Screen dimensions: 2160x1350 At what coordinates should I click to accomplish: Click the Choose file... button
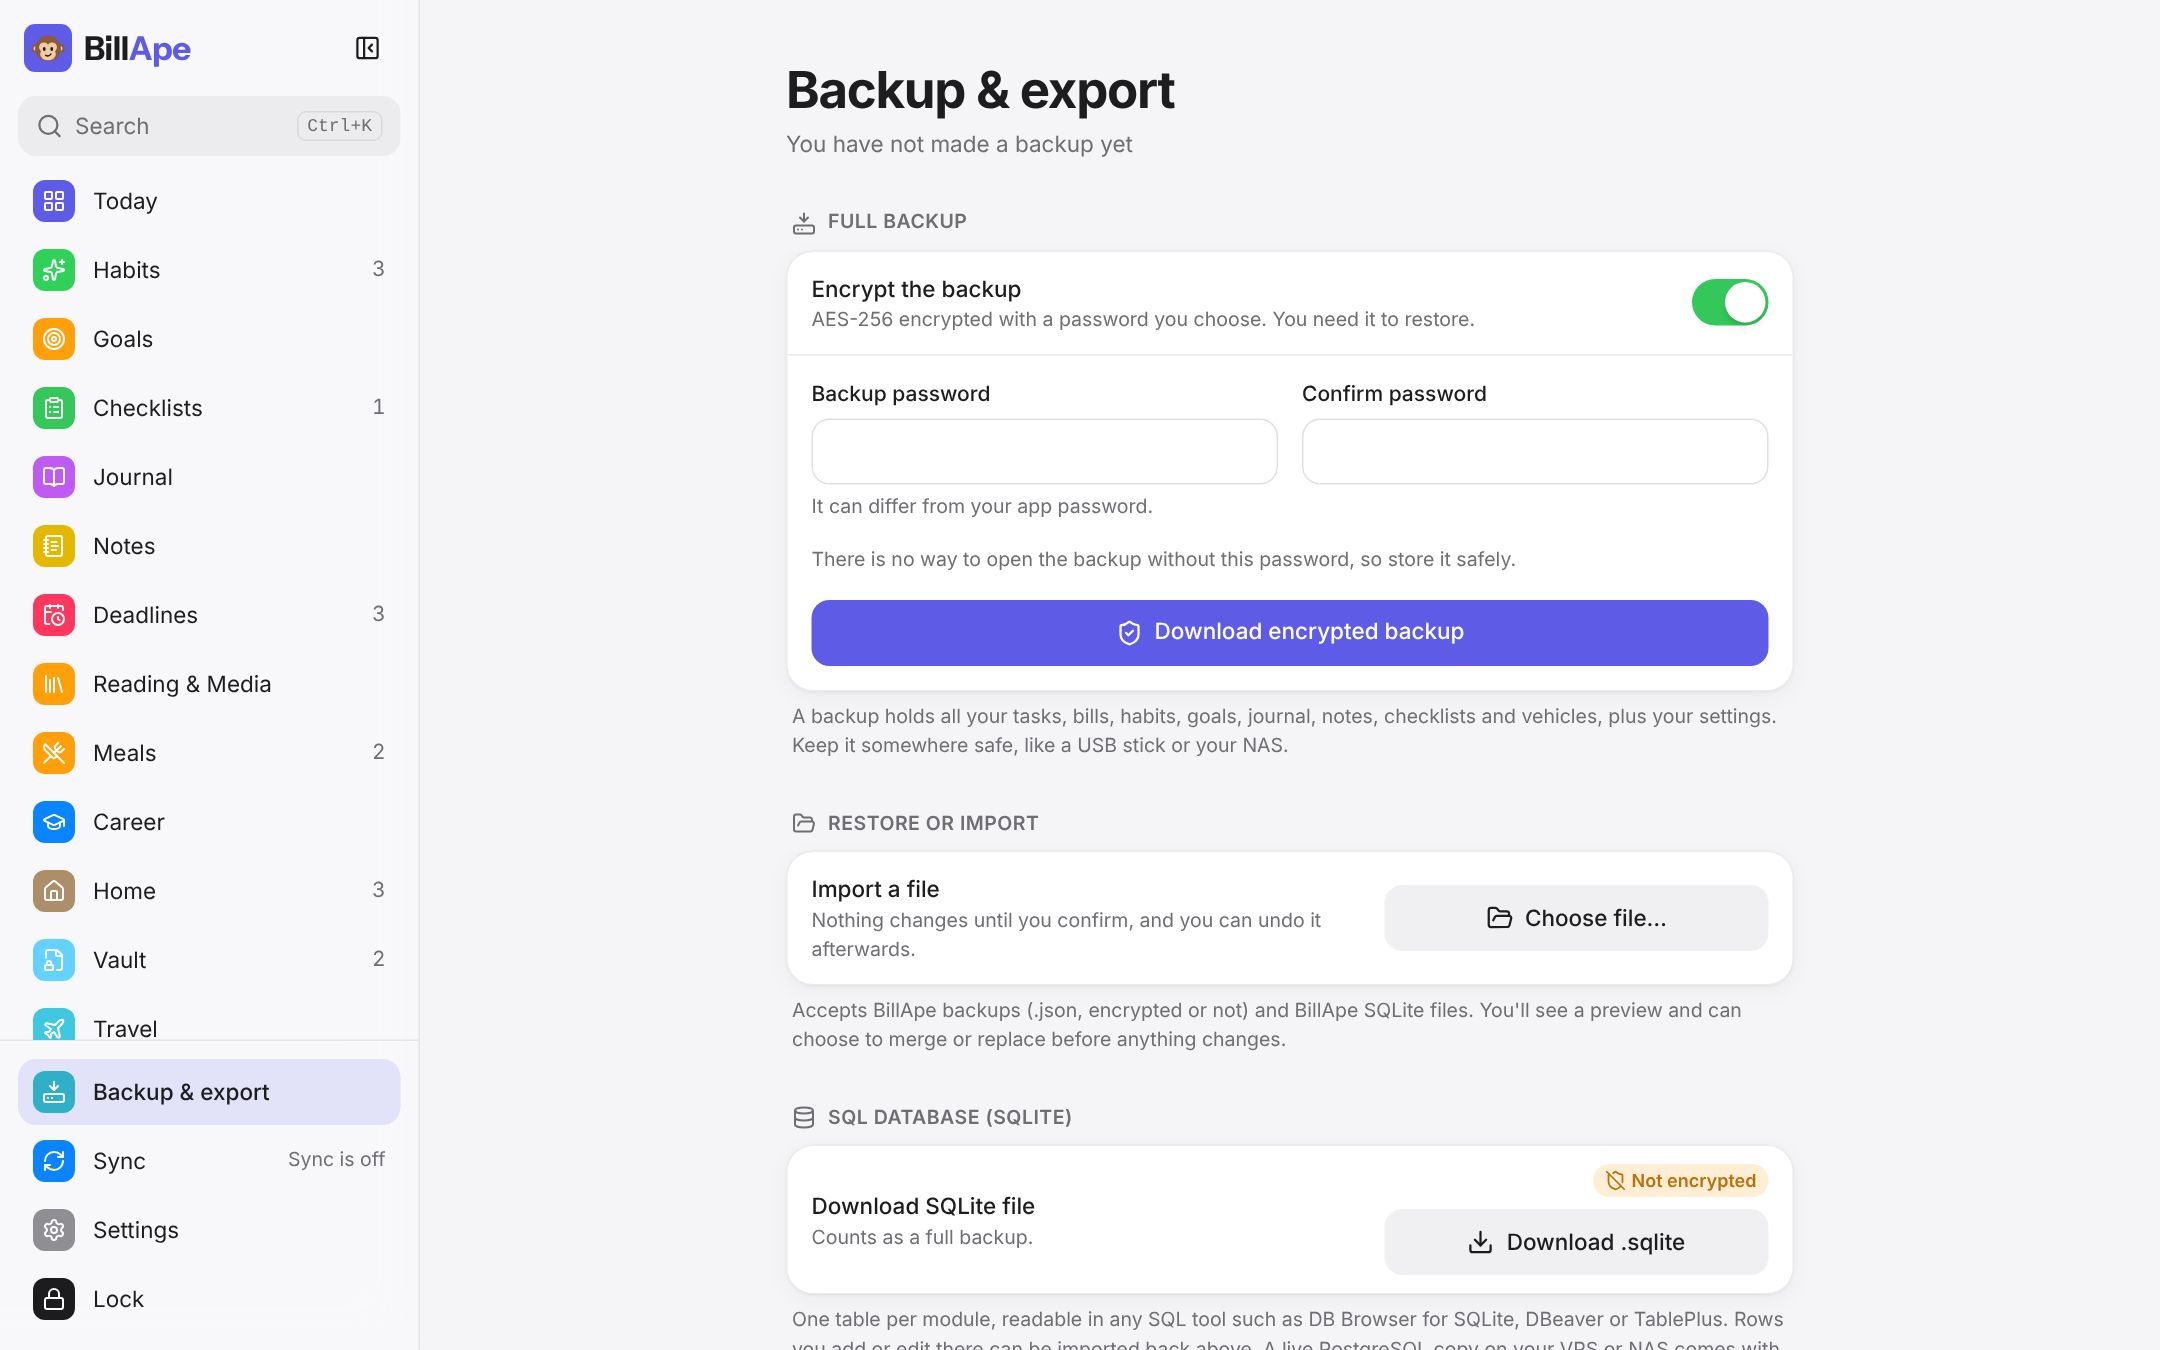[1576, 918]
